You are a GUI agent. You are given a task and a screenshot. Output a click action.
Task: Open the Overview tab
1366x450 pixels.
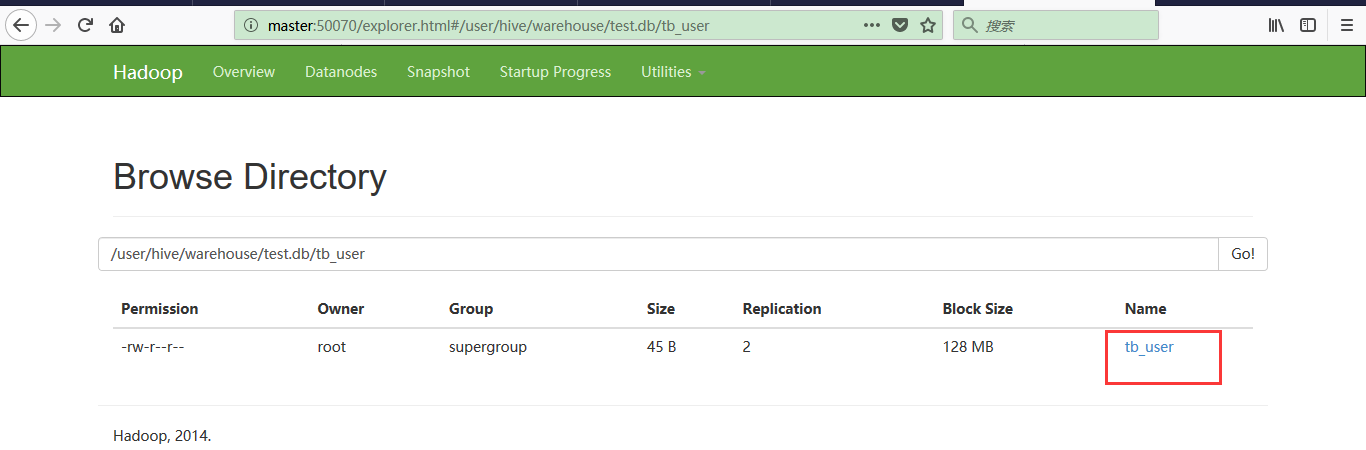click(244, 72)
